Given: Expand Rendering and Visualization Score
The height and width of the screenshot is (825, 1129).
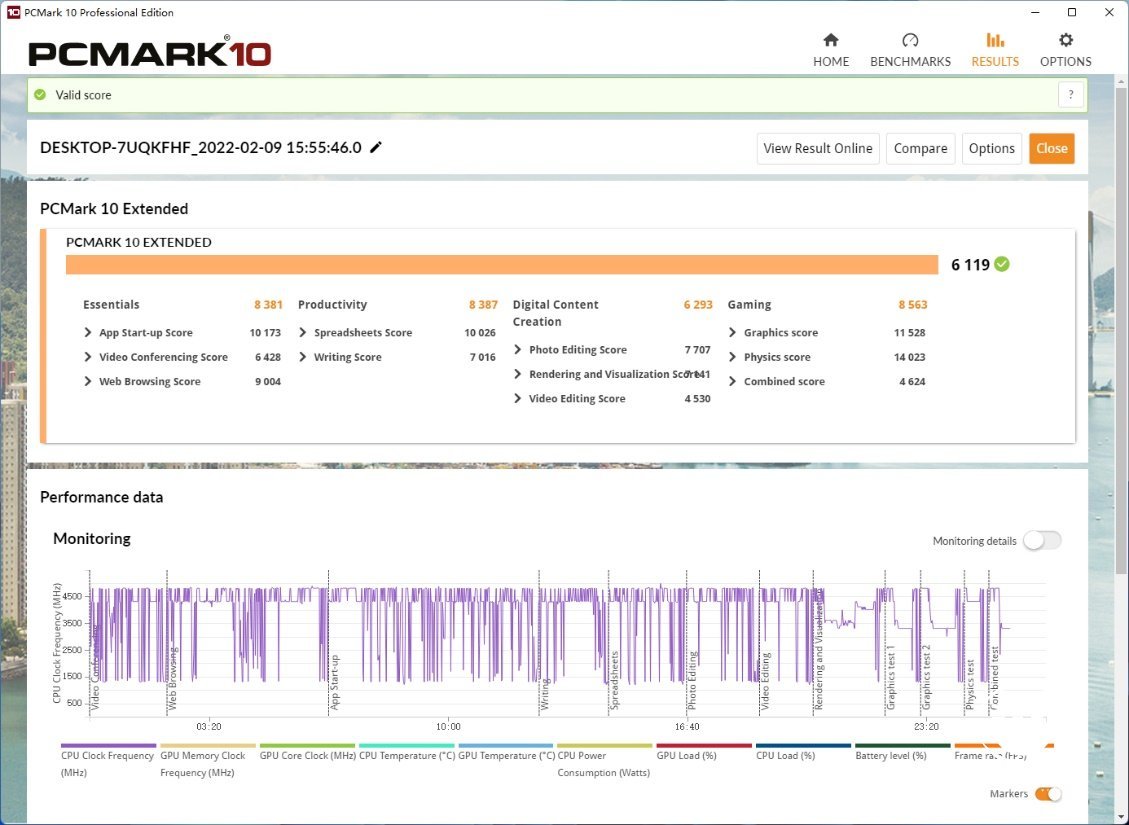Looking at the screenshot, I should click(518, 374).
